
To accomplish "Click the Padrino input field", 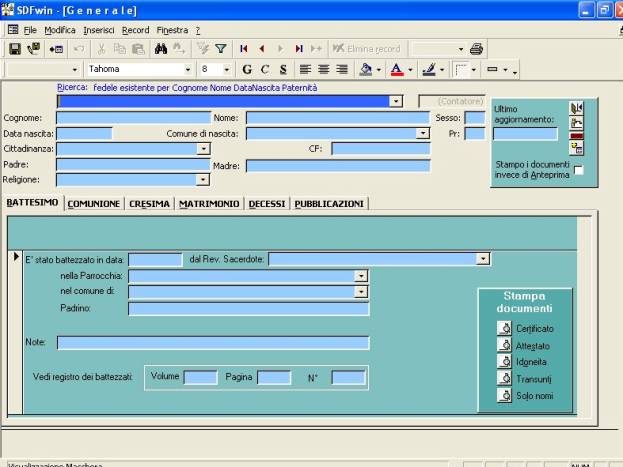I will pos(249,308).
